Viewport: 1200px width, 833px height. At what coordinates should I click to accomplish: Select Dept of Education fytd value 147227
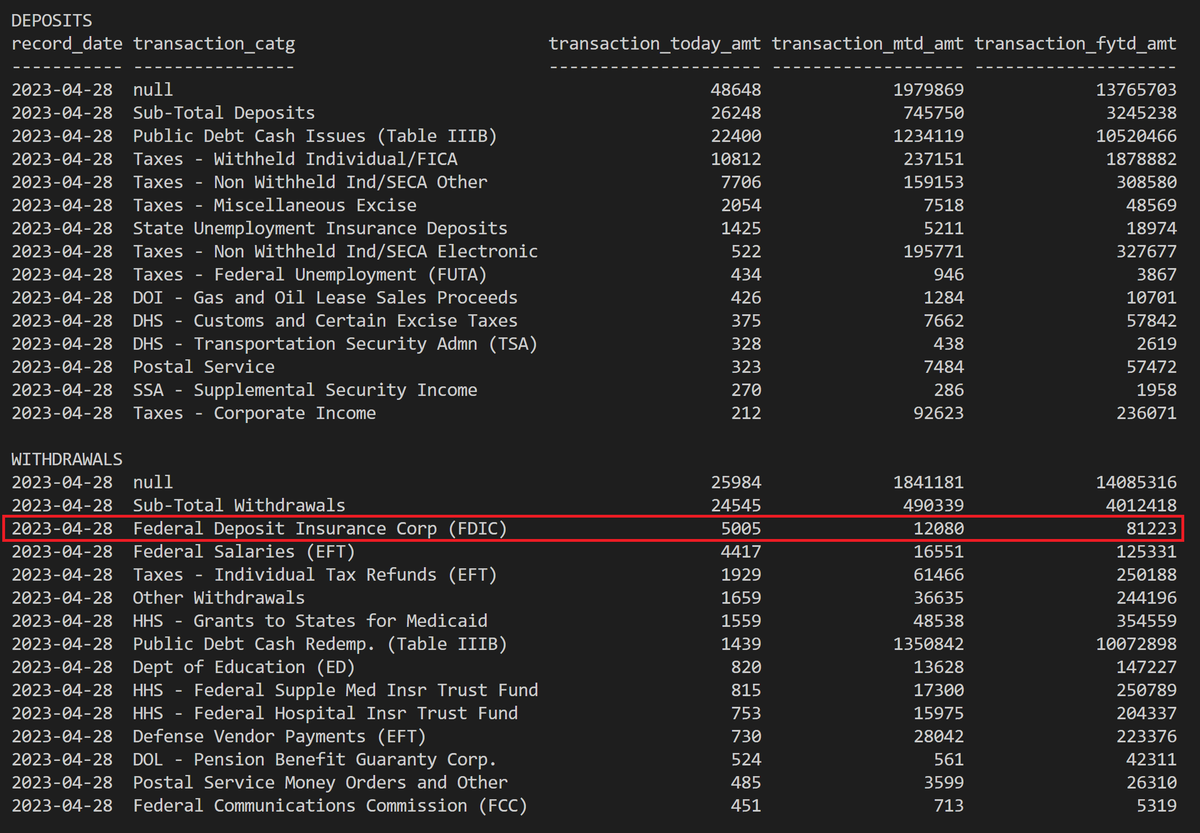tap(1146, 666)
